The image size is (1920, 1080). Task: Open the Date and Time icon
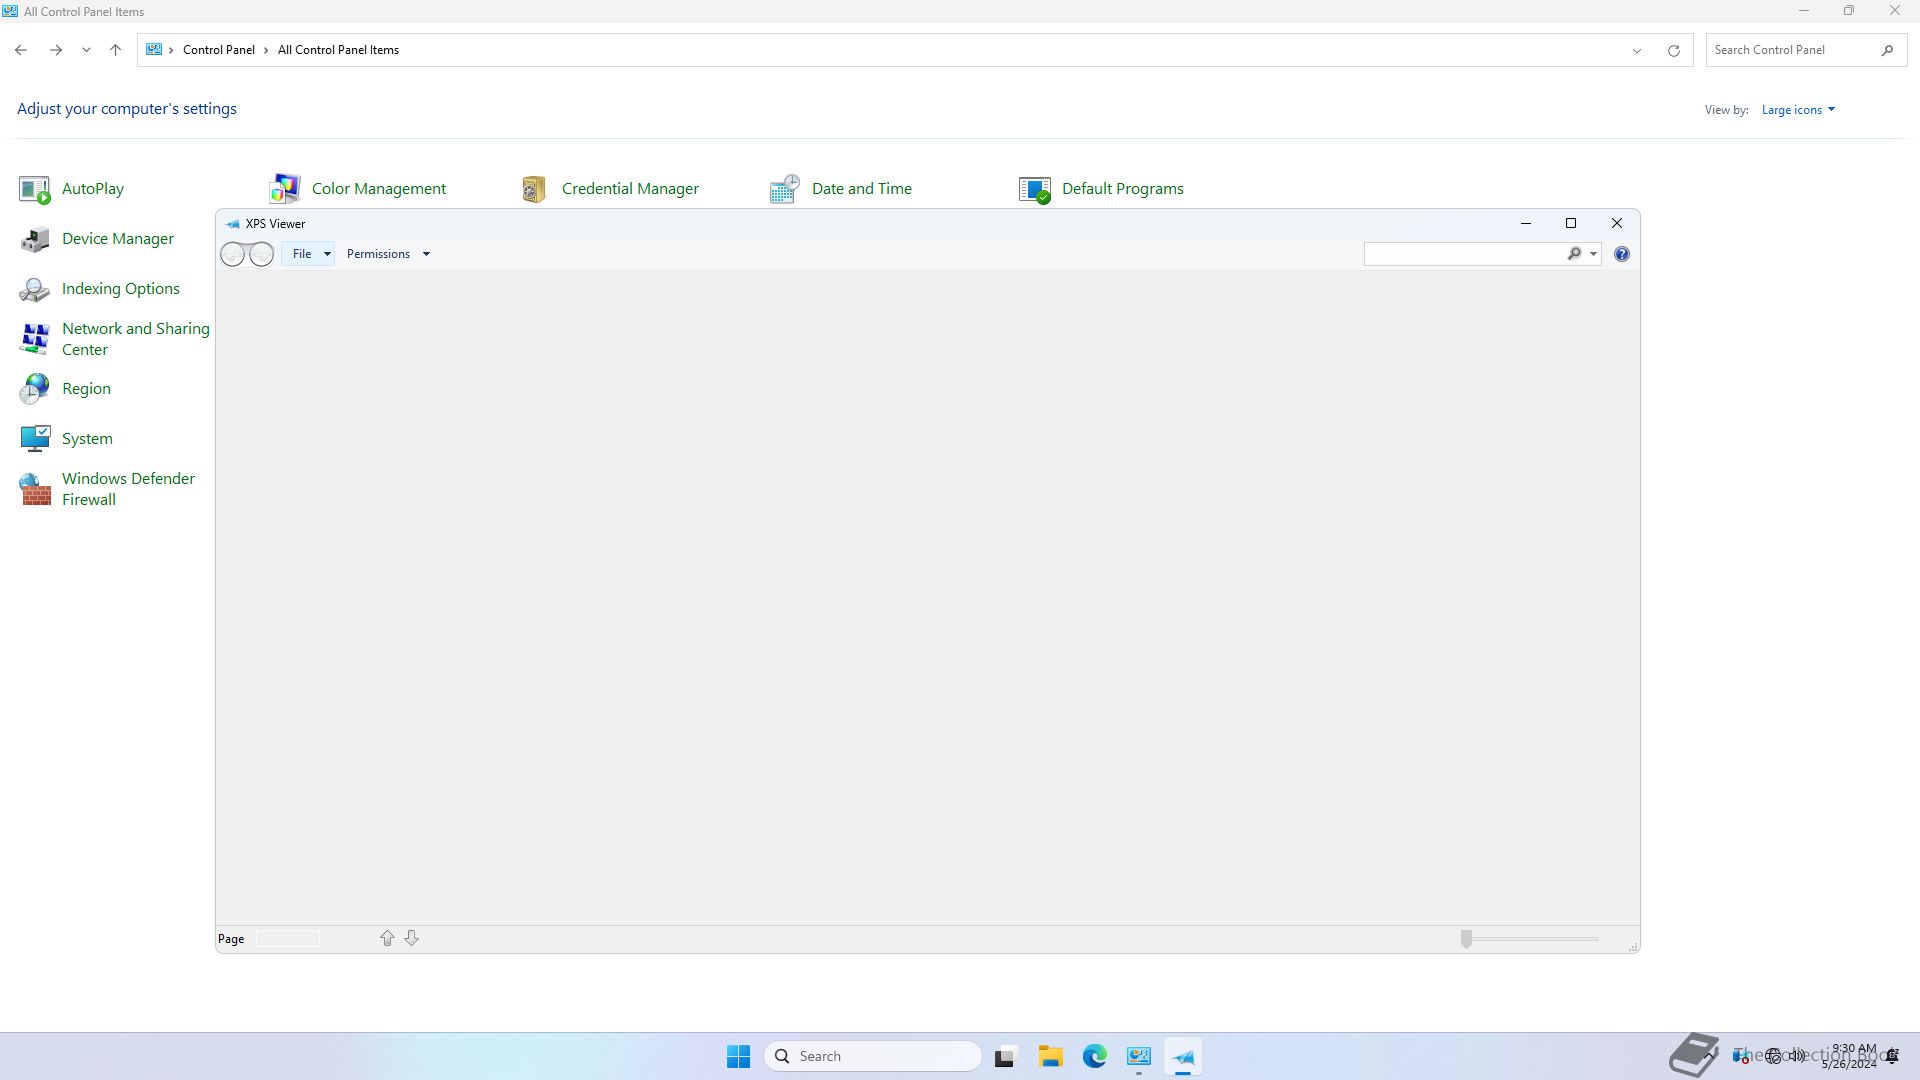point(784,188)
